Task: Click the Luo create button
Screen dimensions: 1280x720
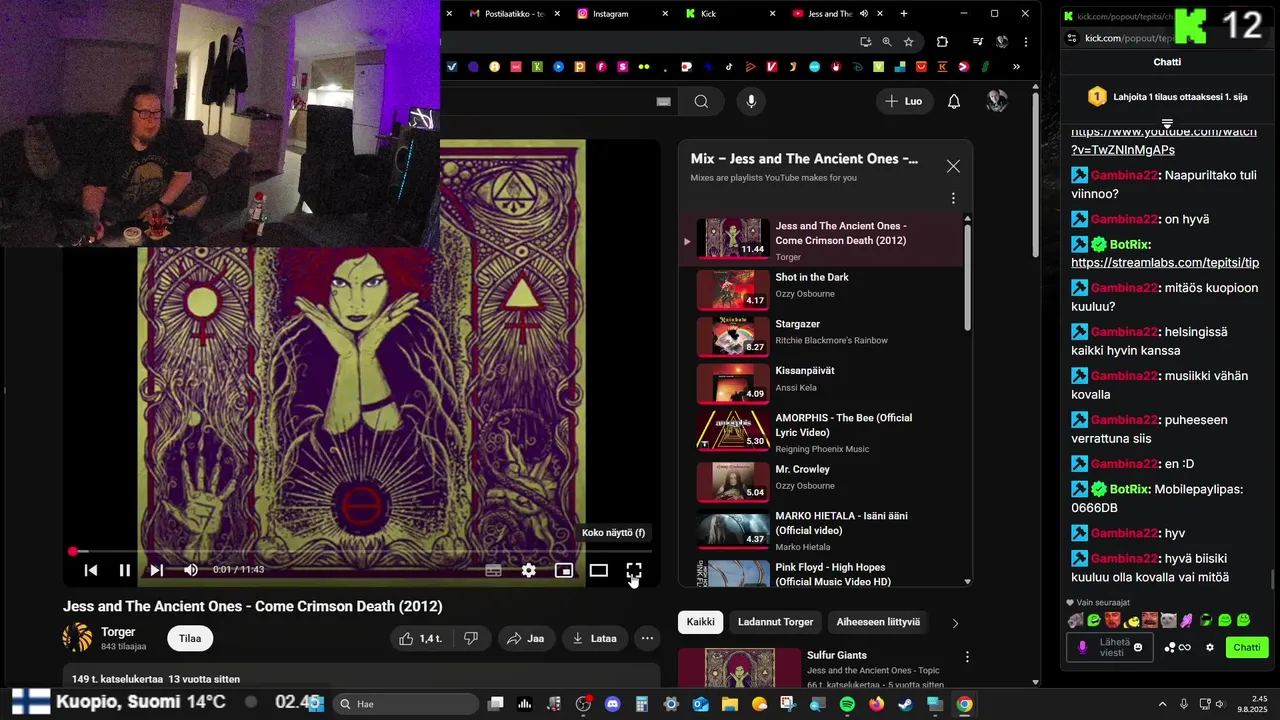Action: pos(904,101)
